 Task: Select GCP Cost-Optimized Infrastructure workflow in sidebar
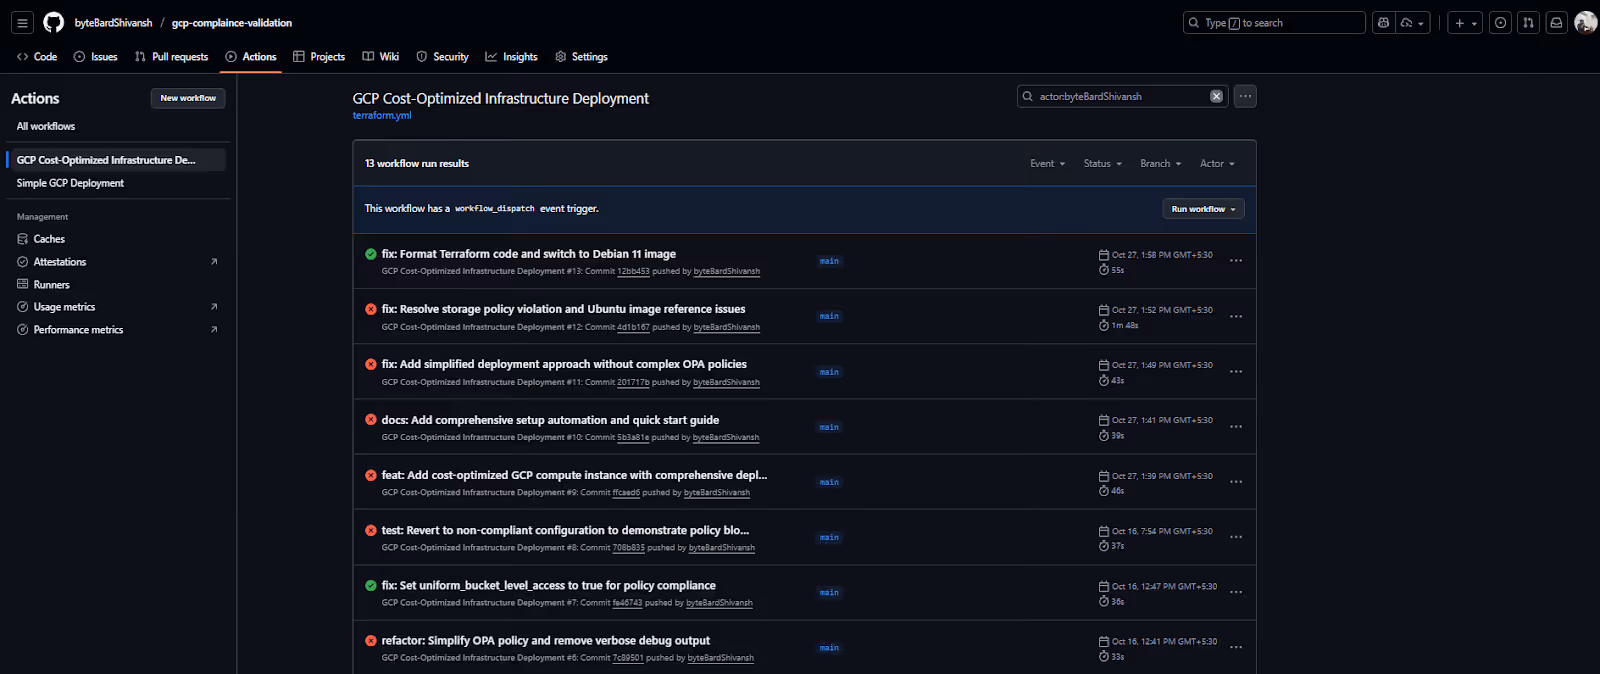[x=116, y=160]
